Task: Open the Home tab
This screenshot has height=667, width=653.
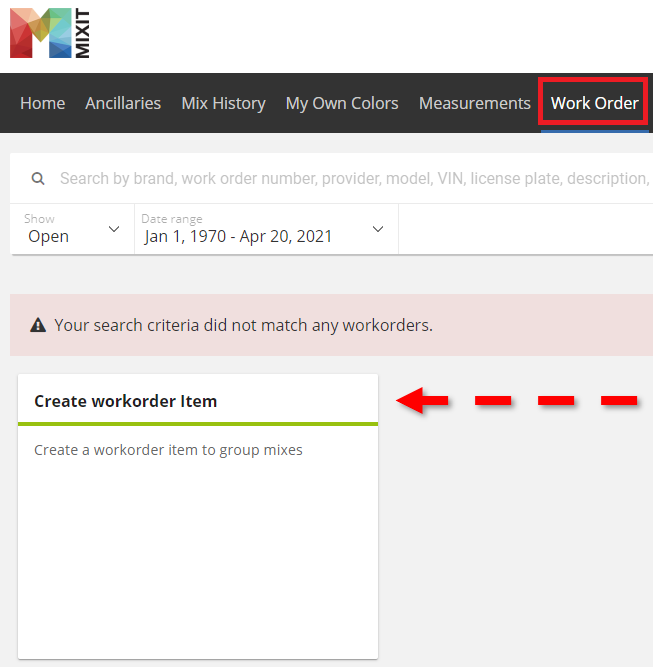Action: click(x=43, y=103)
